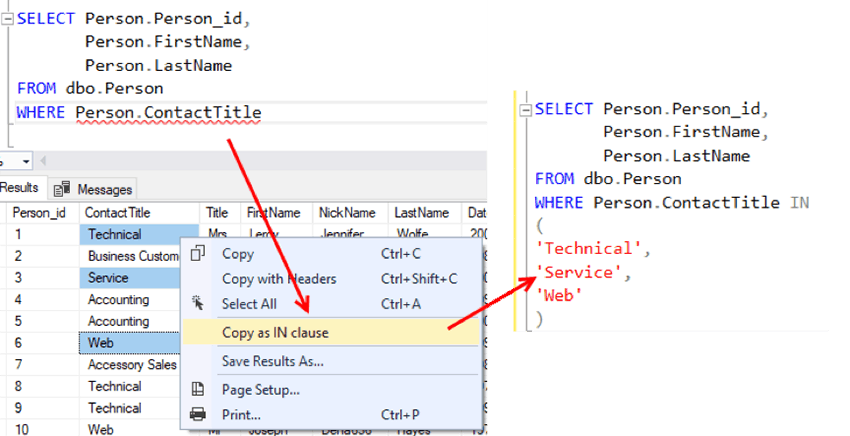This screenshot has width=850, height=436.
Task: Choose Copy as IN clause
Action: point(275,332)
